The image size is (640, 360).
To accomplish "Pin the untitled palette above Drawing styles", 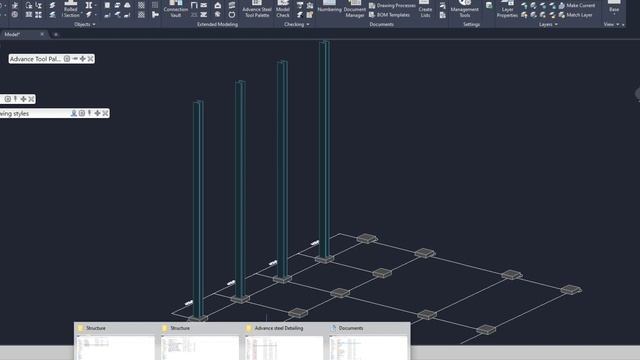I will [x=16, y=99].
